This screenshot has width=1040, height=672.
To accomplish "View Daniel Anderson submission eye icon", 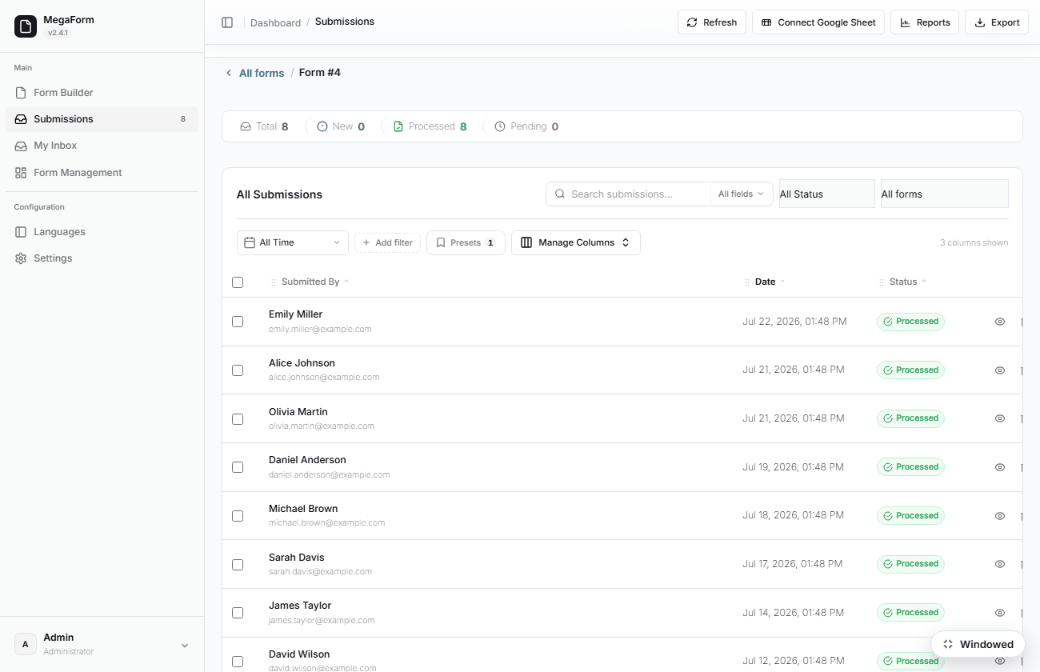I will [1000, 467].
